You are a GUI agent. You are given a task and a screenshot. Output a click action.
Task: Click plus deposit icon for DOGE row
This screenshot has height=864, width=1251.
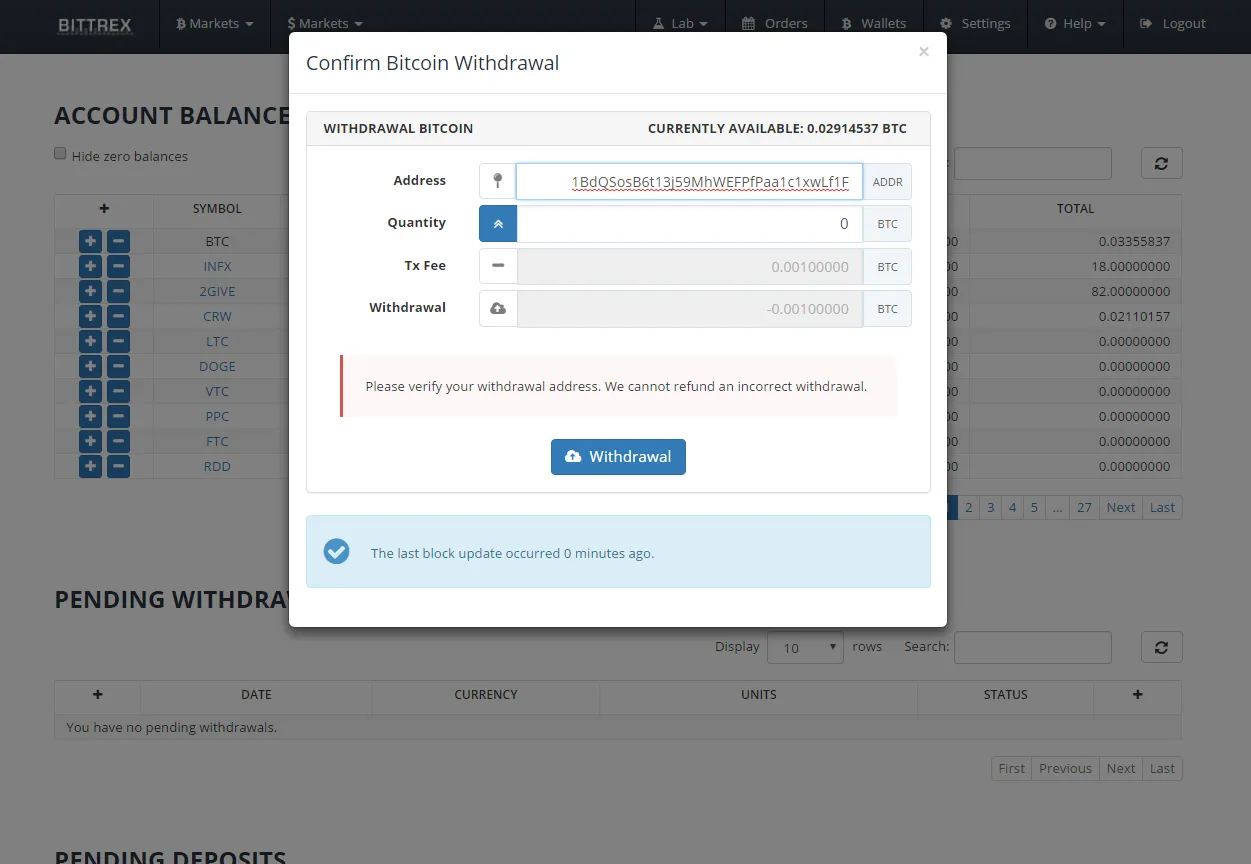90,366
